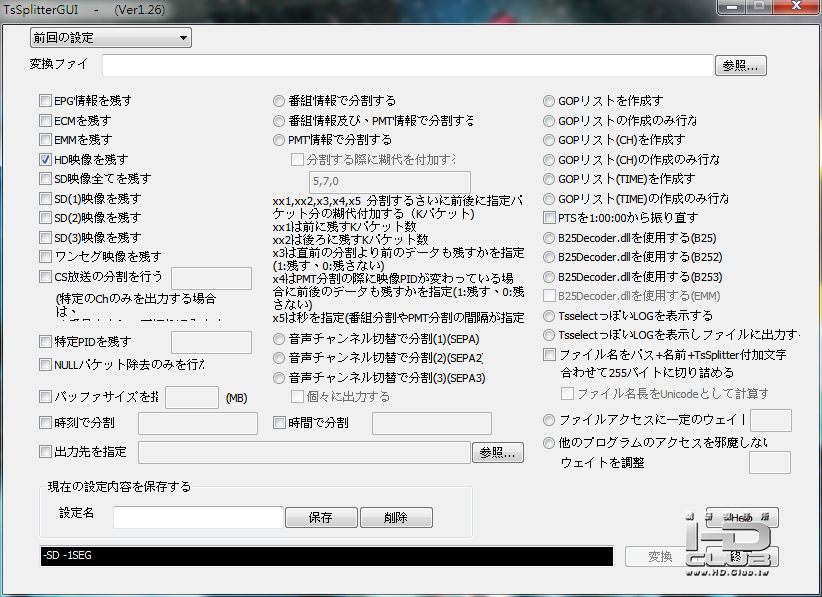Enable the EPG情報を残す checkbox
Screen dimensions: 822x597
(46, 100)
